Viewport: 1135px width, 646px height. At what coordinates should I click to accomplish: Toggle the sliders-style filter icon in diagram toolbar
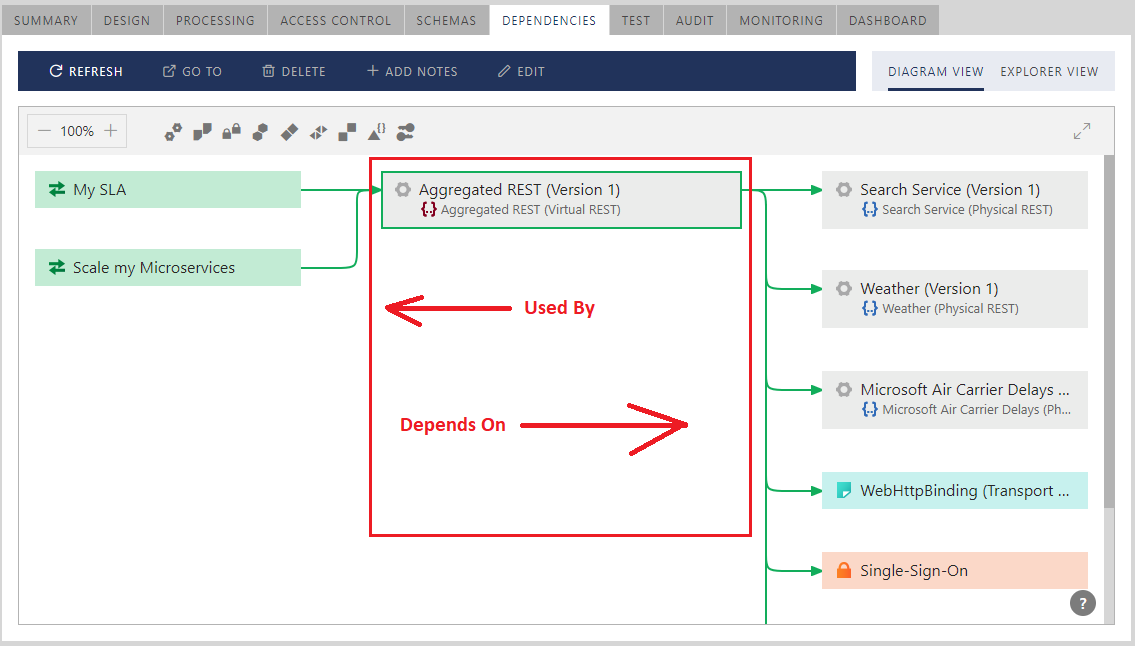click(x=406, y=131)
